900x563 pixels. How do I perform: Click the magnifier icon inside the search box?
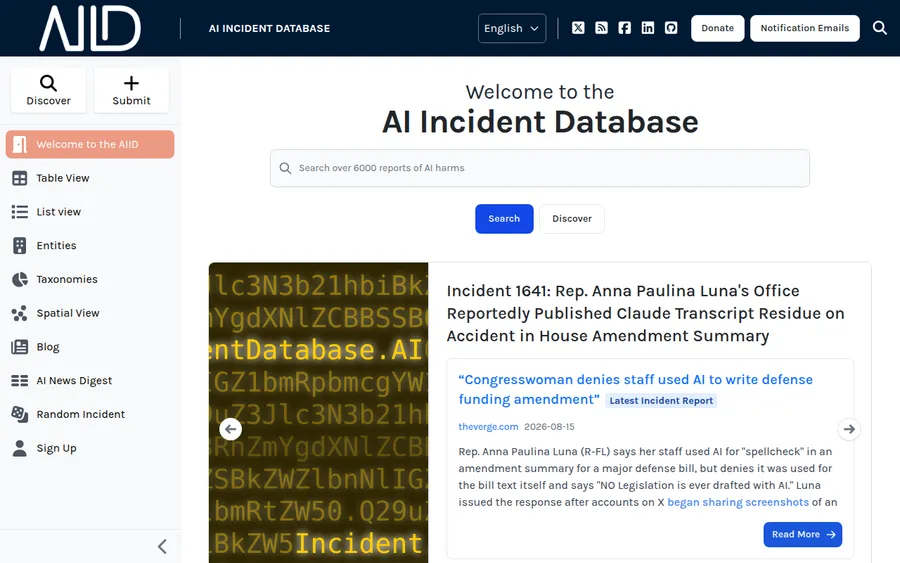point(285,168)
